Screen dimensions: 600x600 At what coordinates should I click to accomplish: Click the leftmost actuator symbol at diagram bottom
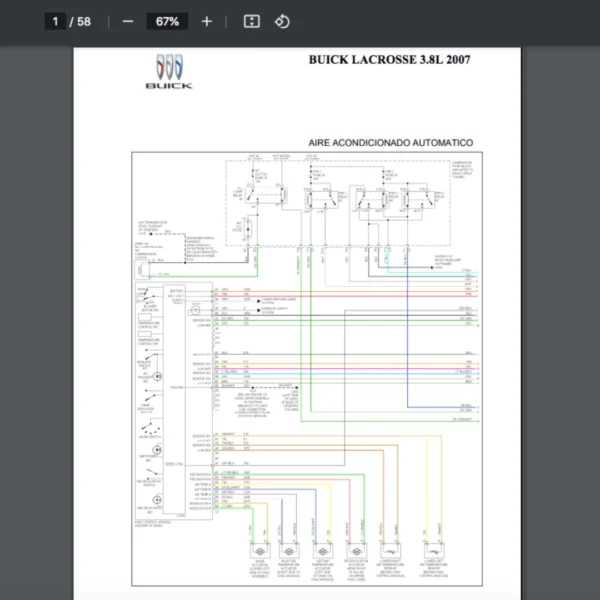tap(259, 552)
